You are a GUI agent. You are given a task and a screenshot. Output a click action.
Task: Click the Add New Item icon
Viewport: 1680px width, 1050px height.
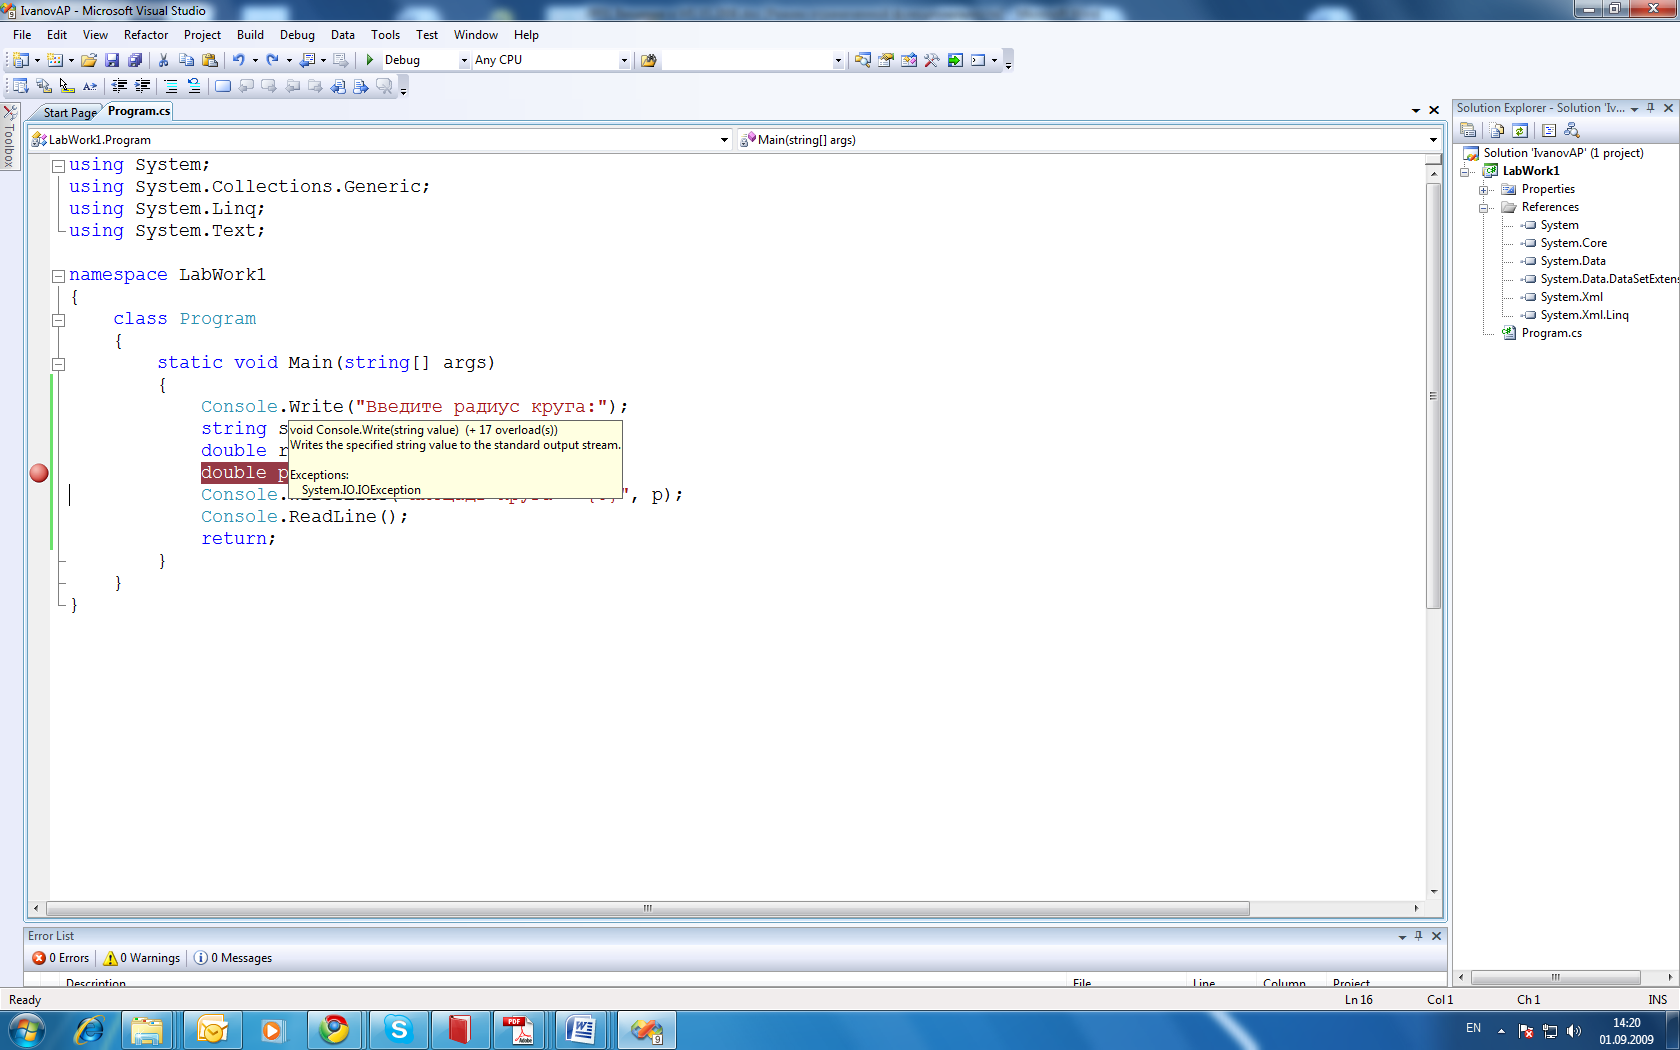tap(55, 60)
